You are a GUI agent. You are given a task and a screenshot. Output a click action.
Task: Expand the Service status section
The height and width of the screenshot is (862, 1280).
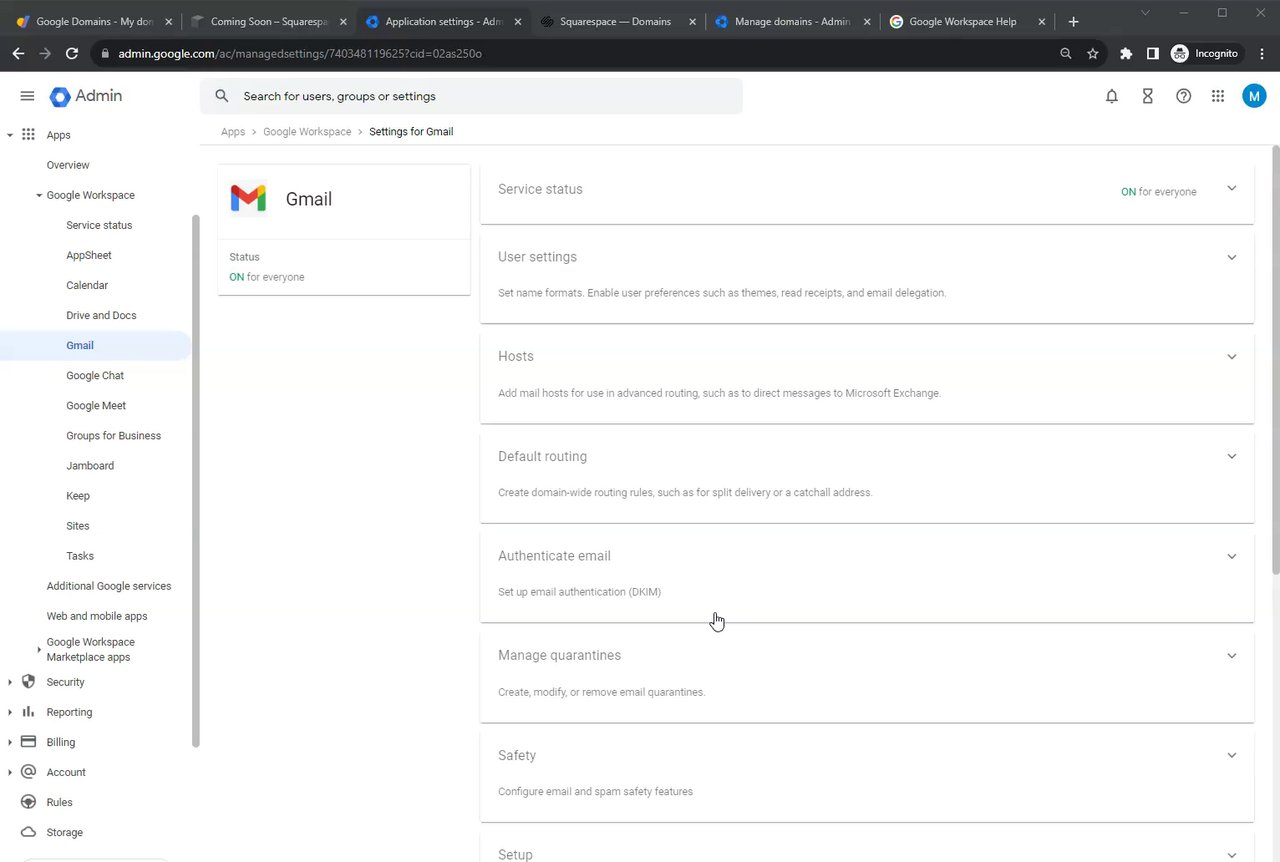1231,188
